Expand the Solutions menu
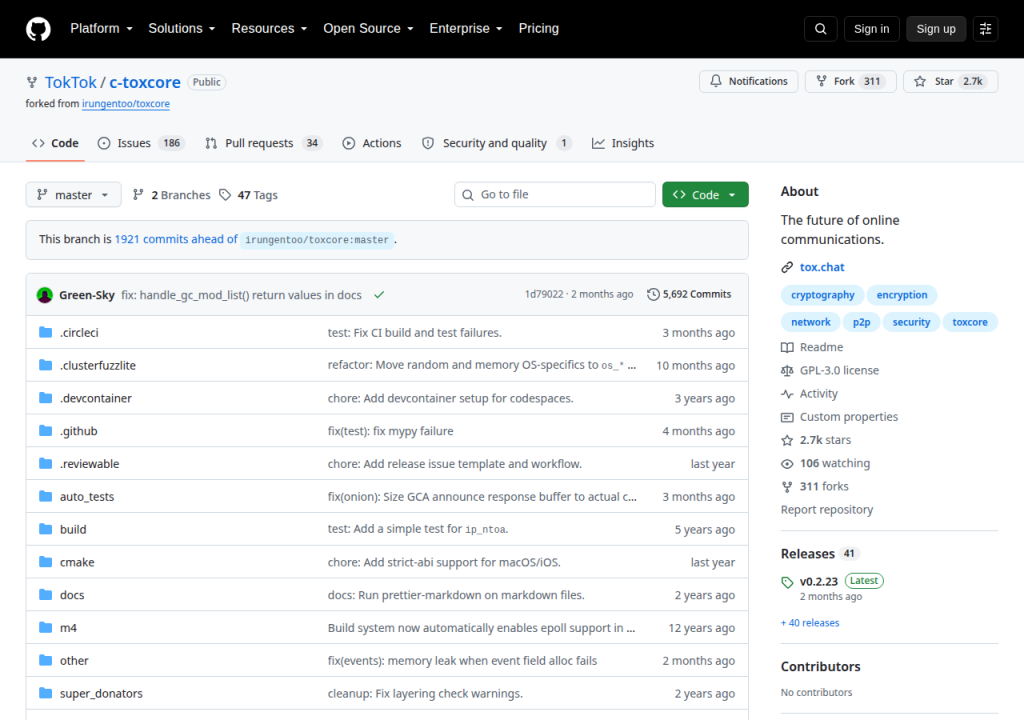 click(182, 29)
